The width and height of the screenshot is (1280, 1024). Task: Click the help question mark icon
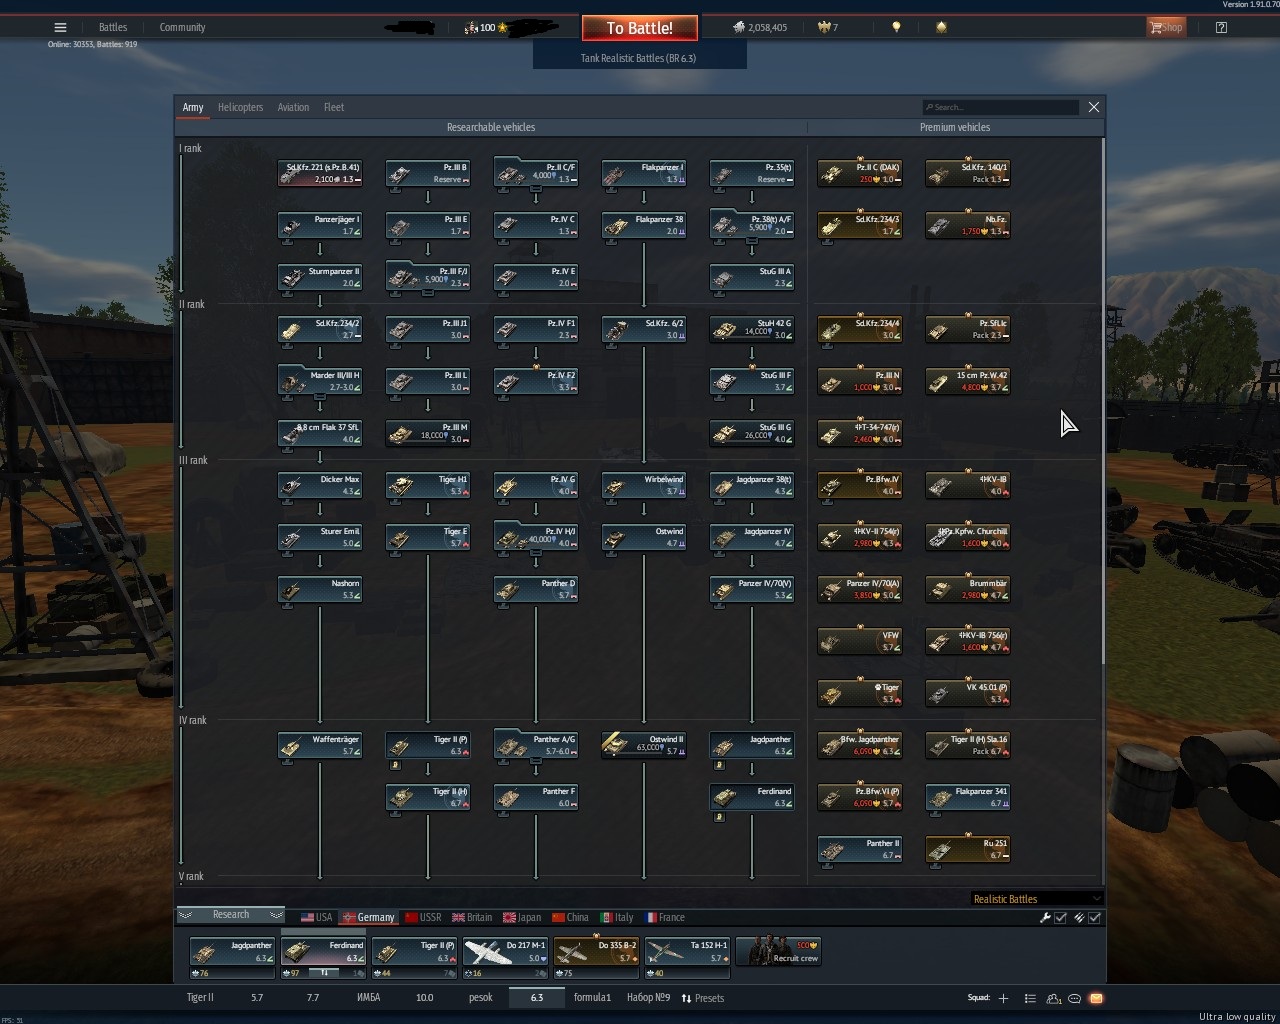(1221, 27)
